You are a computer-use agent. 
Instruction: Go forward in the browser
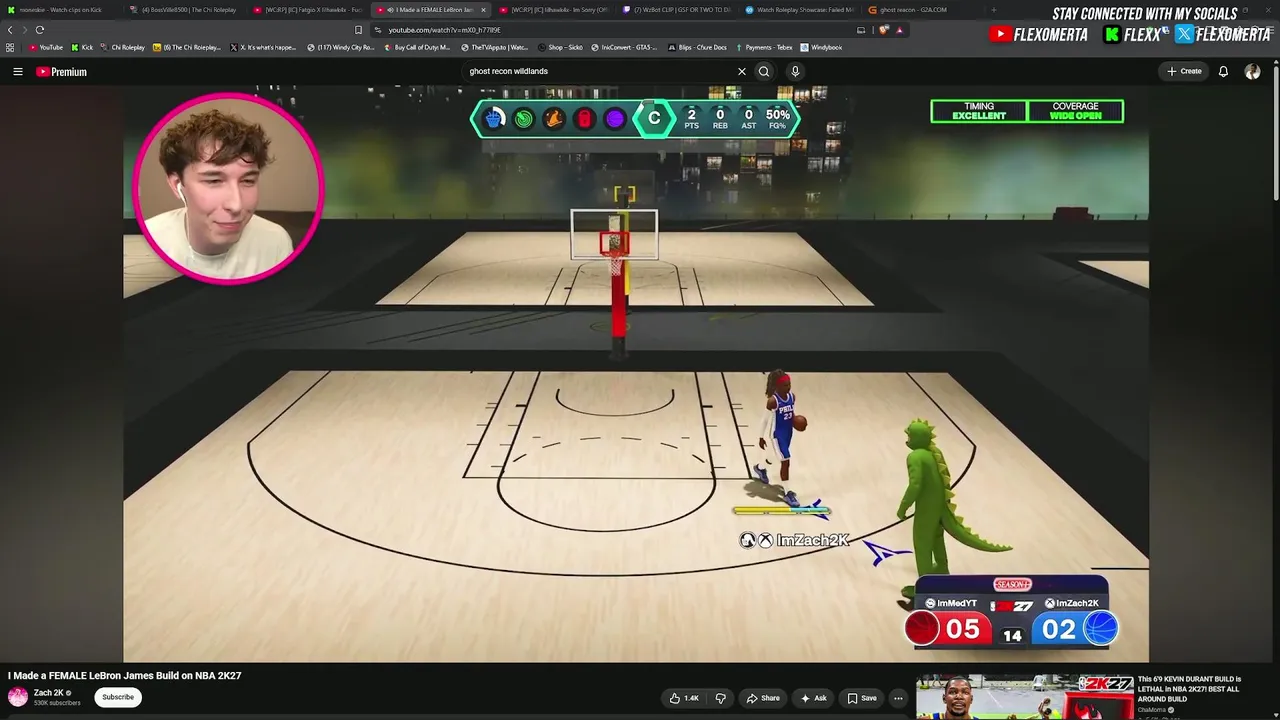[24, 30]
